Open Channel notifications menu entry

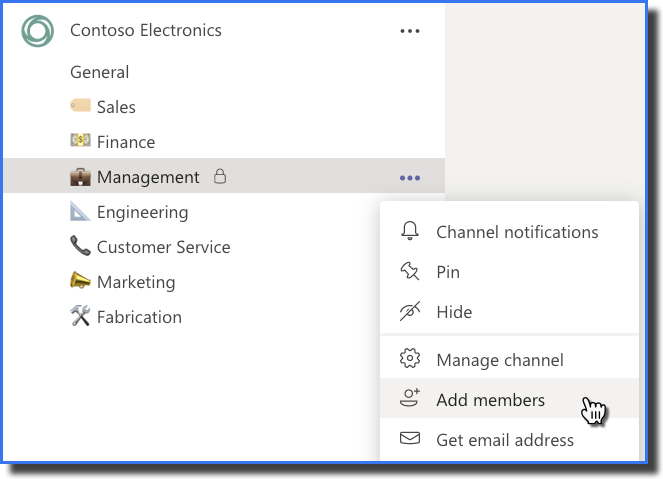509,232
